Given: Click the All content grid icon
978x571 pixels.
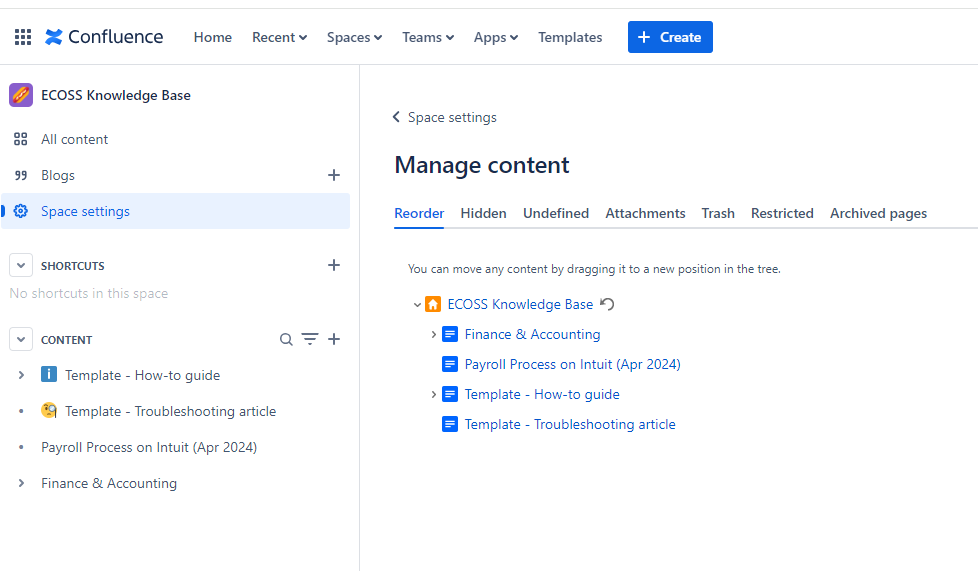Looking at the screenshot, I should click(21, 139).
